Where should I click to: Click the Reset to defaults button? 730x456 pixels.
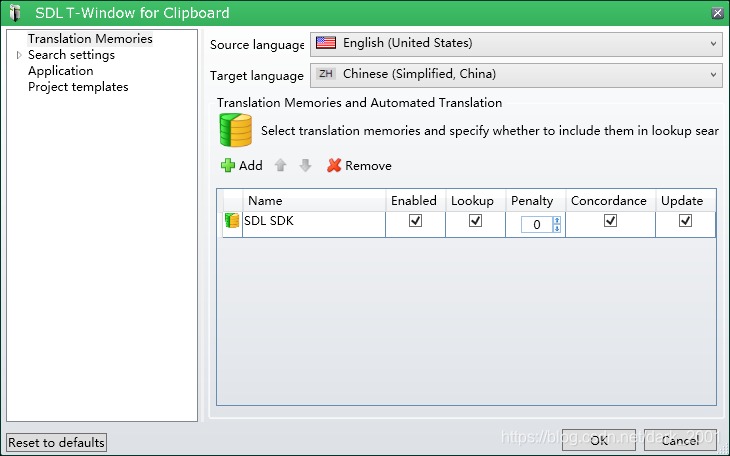point(56,442)
